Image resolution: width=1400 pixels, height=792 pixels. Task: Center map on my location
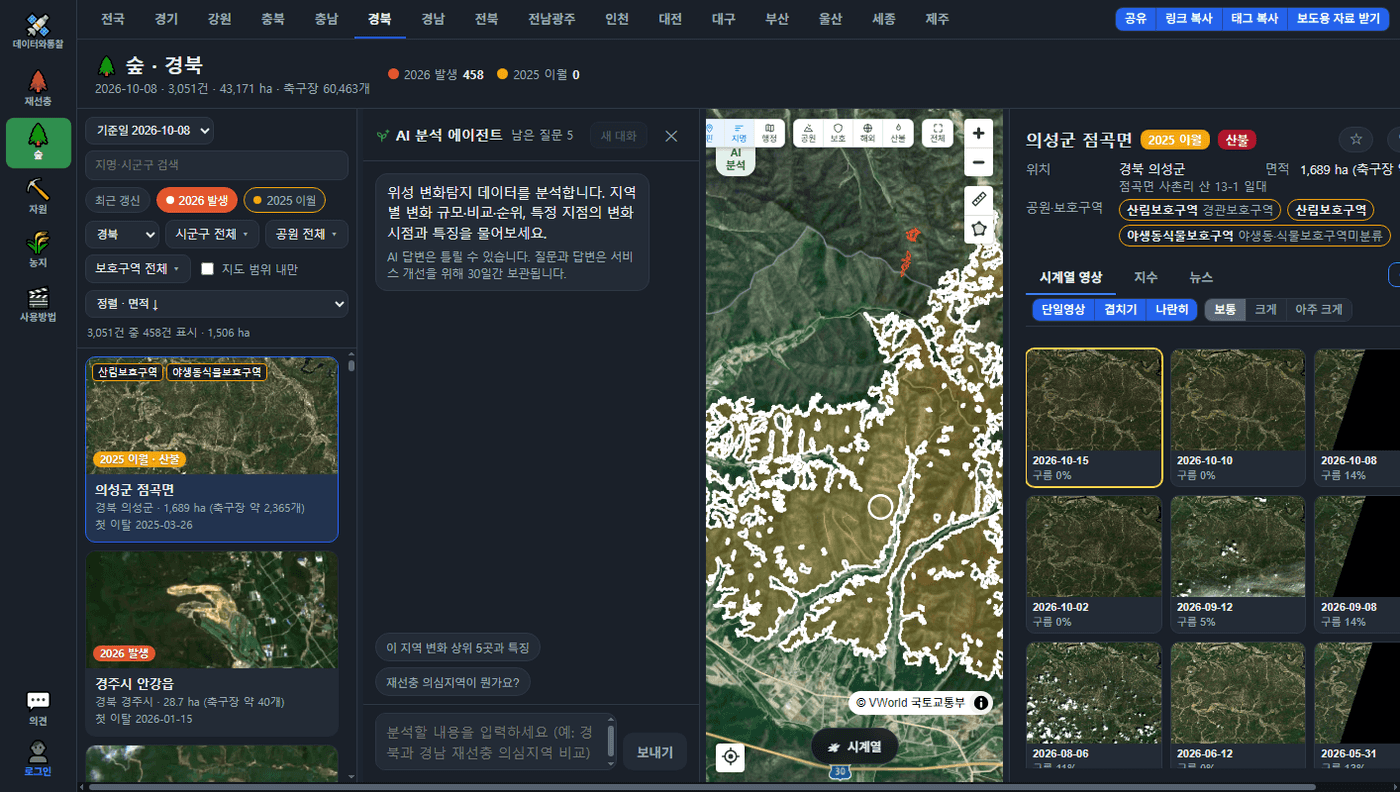(731, 757)
